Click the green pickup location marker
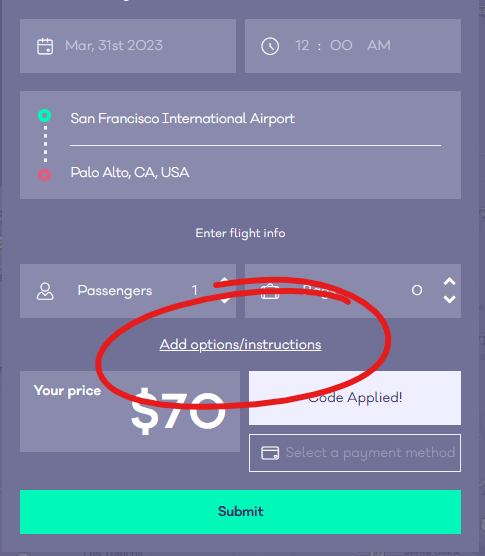 pyautogui.click(x=45, y=115)
